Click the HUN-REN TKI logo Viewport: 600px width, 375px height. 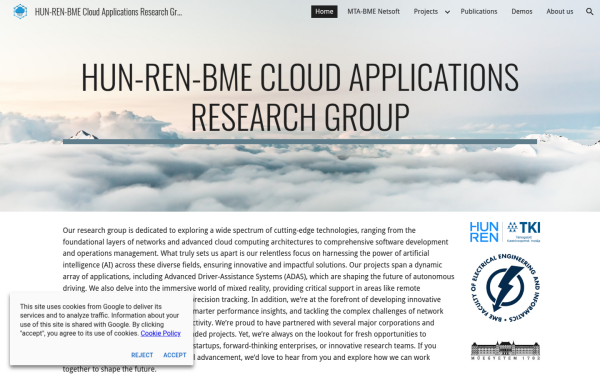point(505,232)
